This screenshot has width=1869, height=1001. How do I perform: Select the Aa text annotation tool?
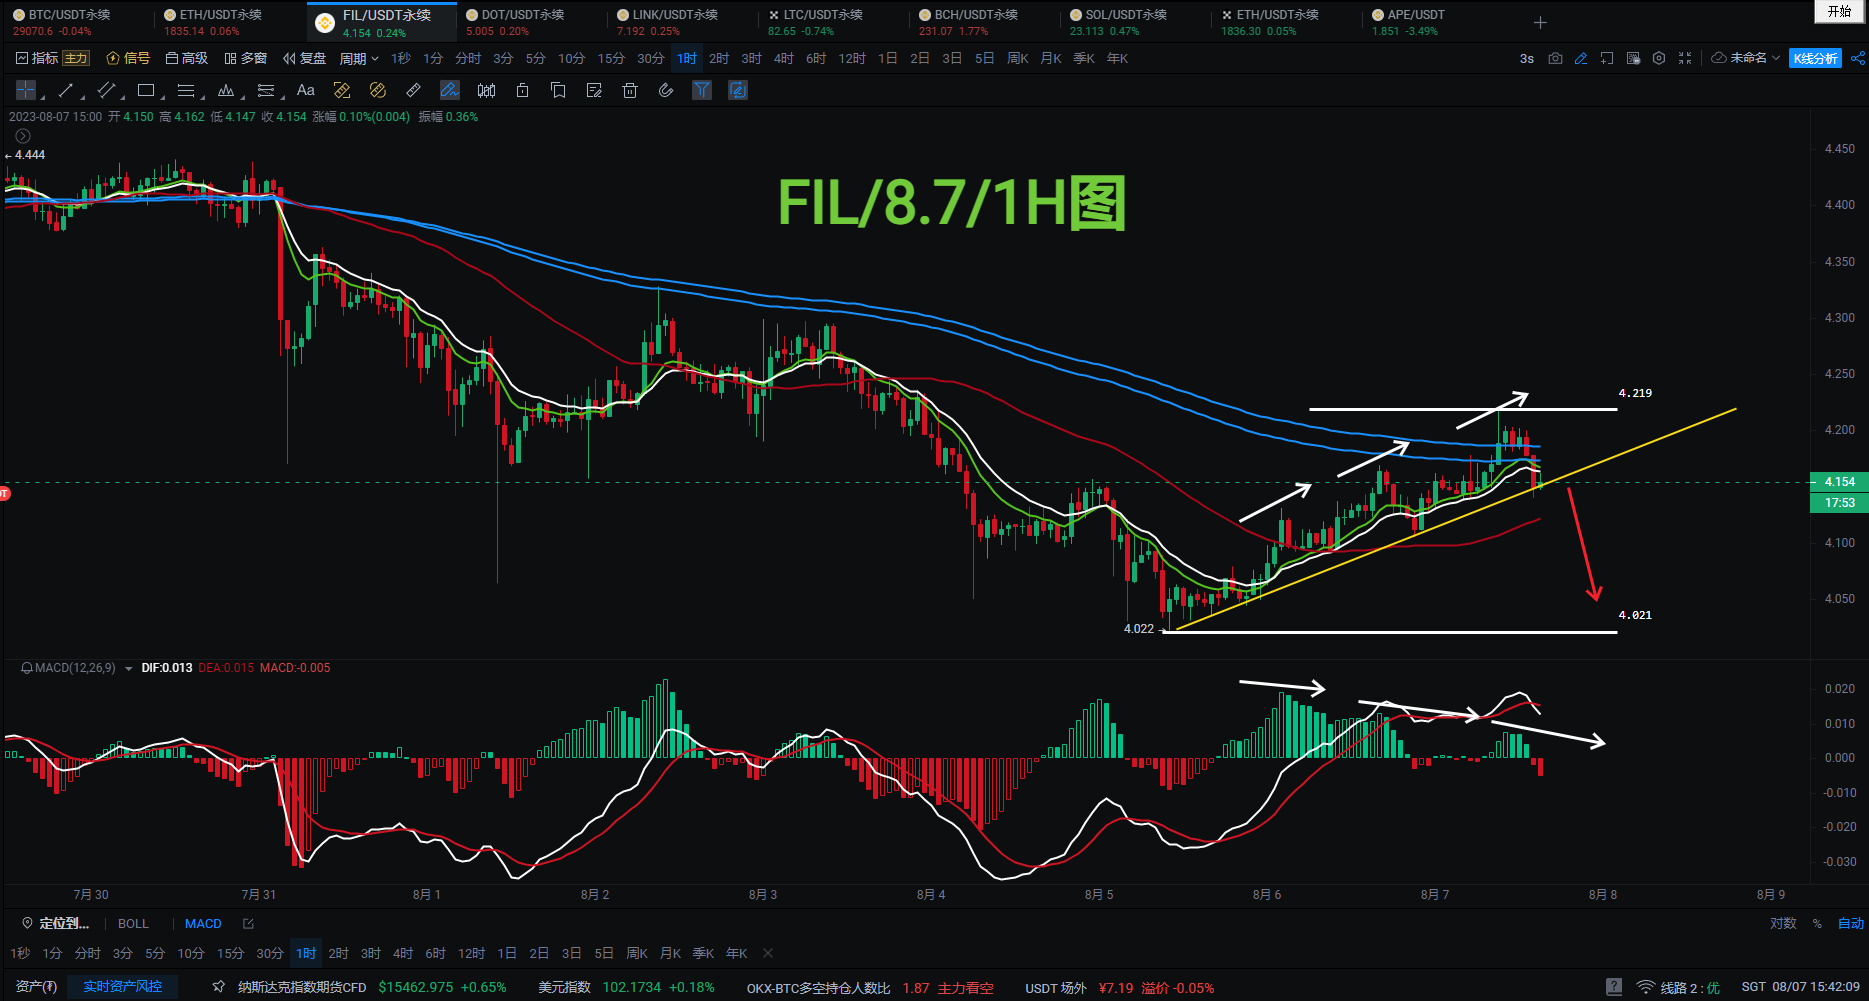coord(306,90)
